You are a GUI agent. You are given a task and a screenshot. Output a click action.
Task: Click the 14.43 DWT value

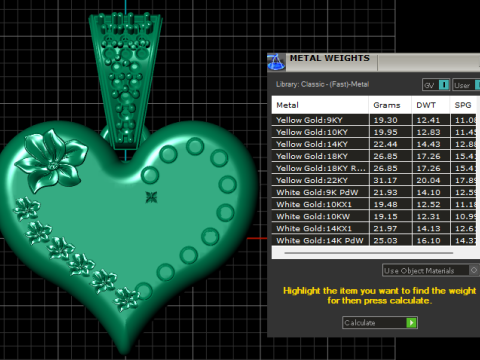pos(428,144)
